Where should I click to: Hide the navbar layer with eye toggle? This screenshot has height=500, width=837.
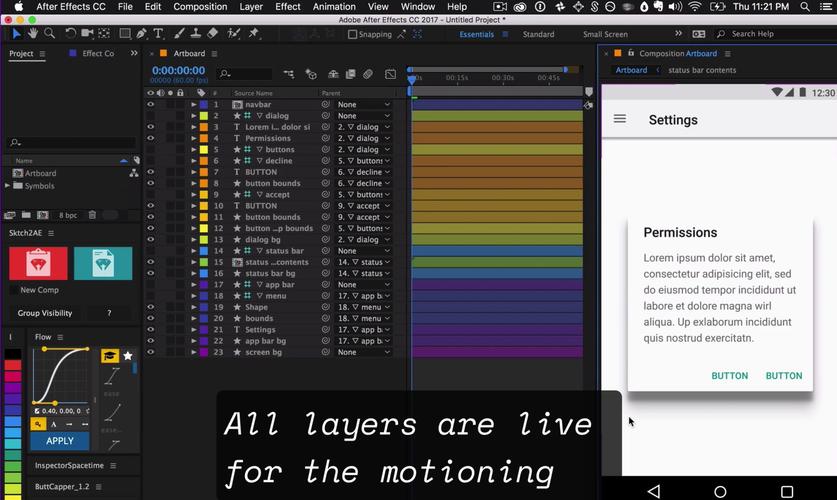pos(151,105)
